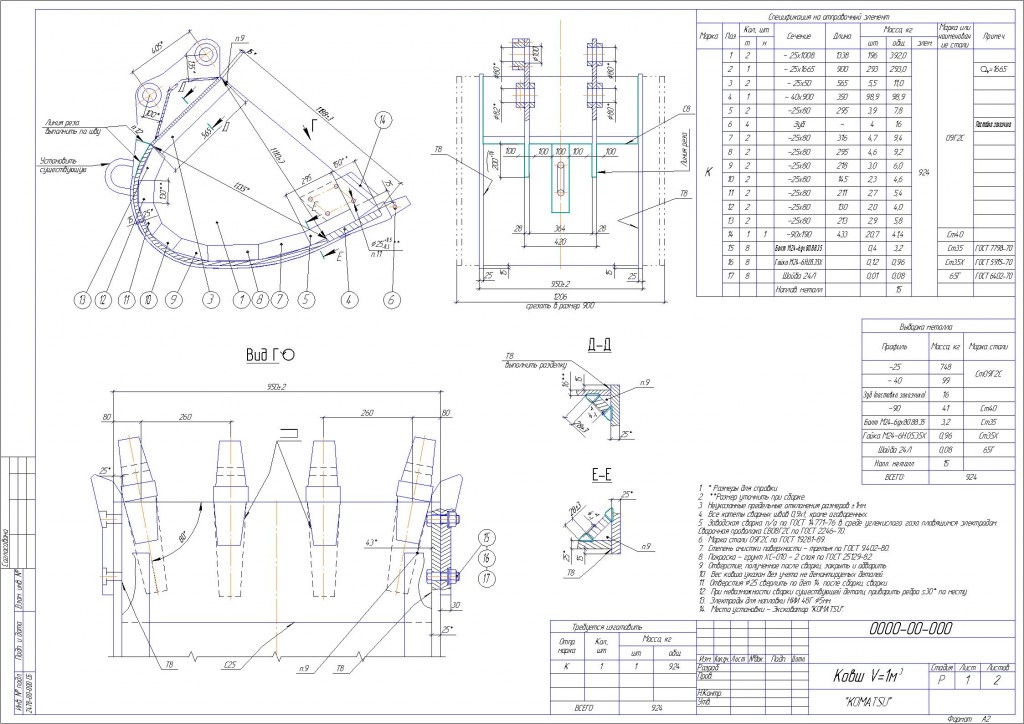The height and width of the screenshot is (724, 1024).
Task: Click position balloon 3
Action: pyautogui.click(x=210, y=300)
